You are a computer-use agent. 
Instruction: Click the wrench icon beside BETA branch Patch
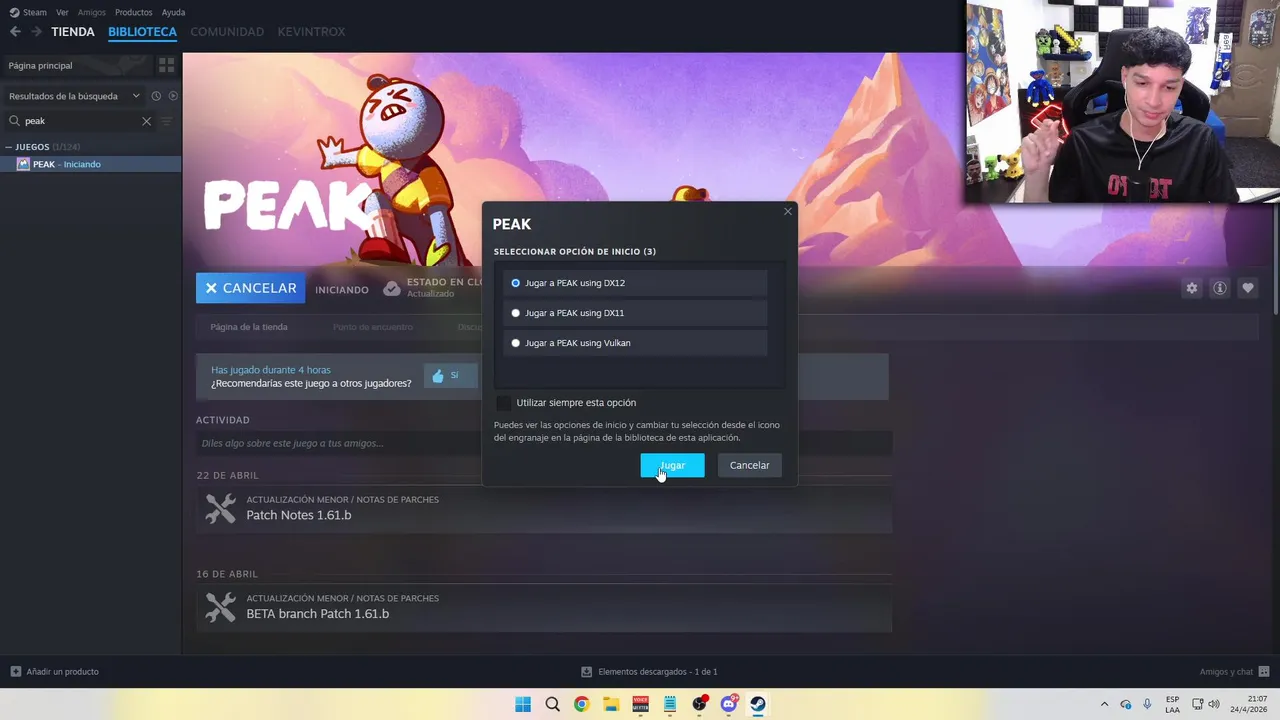[x=220, y=607]
